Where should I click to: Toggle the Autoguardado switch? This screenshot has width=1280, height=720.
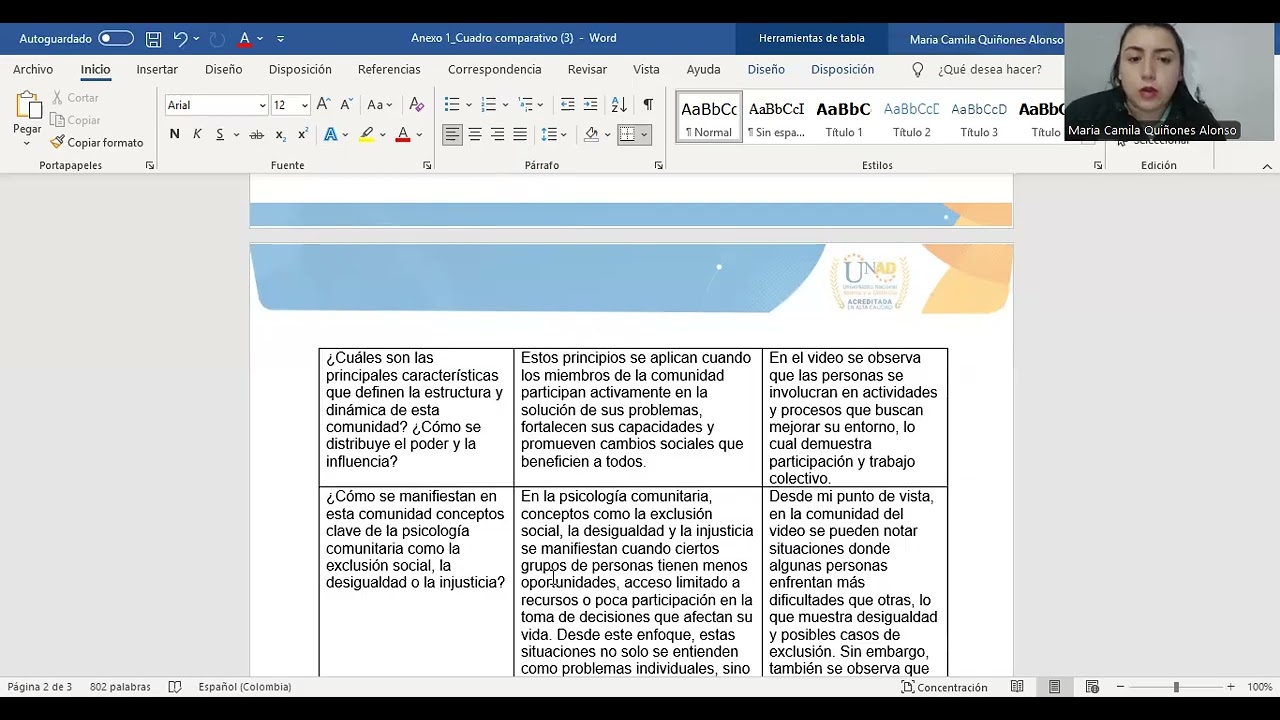pyautogui.click(x=116, y=39)
